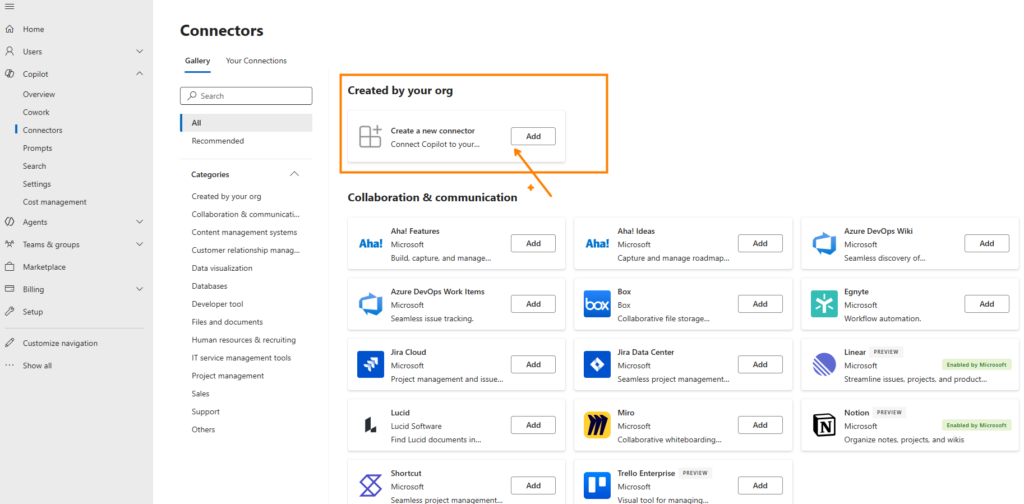Click the Billing card icon

coord(9,289)
